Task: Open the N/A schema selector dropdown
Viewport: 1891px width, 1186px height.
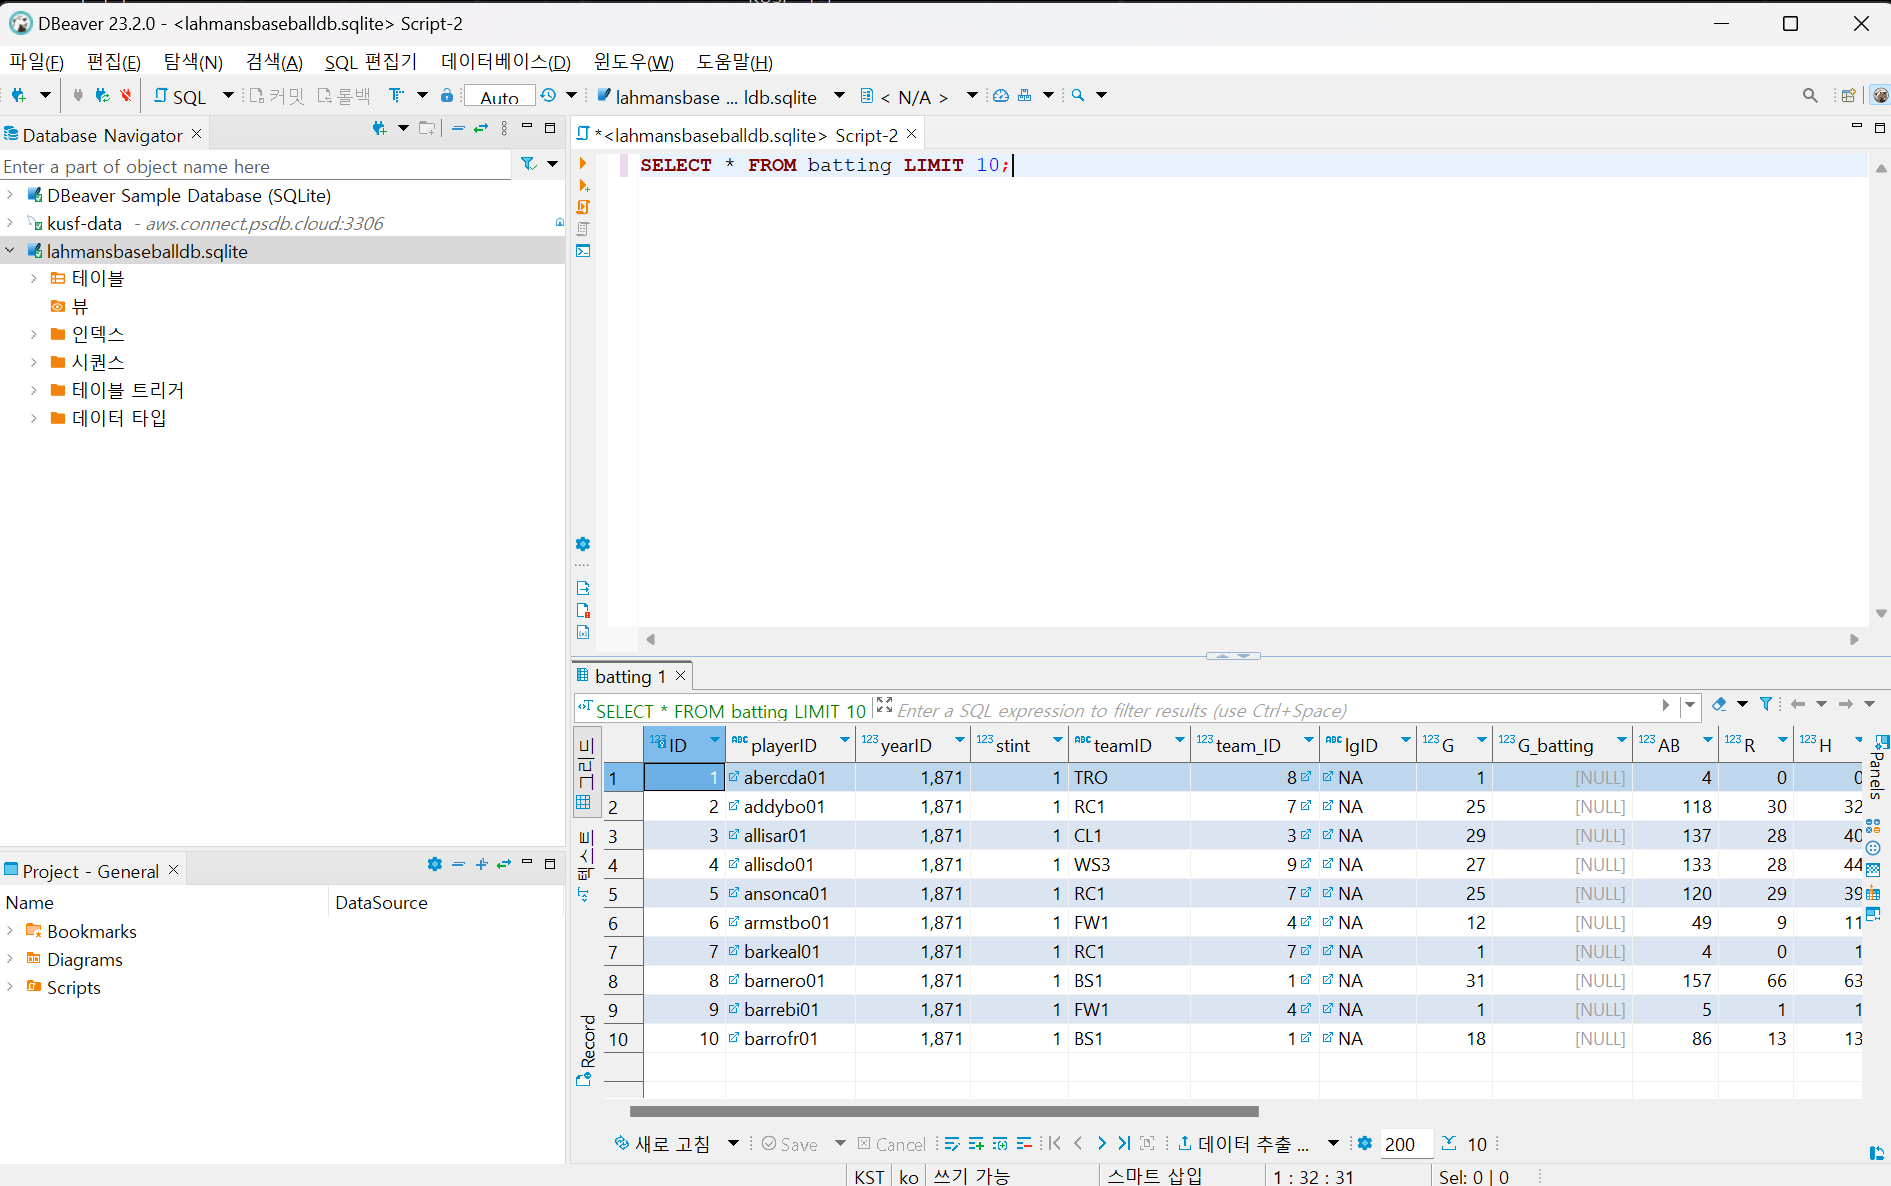Action: (971, 96)
